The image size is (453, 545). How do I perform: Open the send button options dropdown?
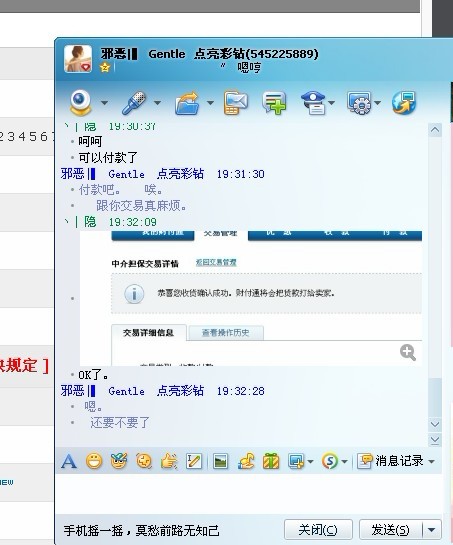(x=432, y=530)
